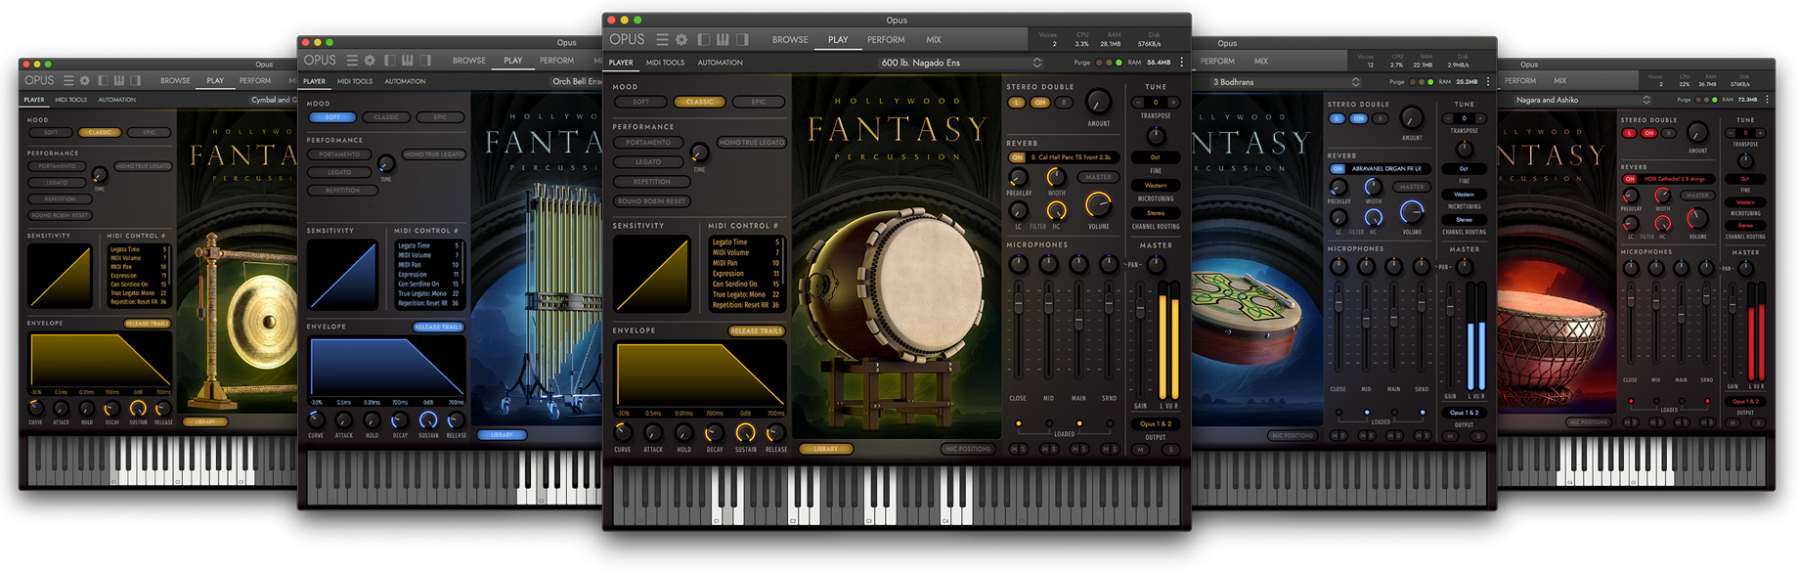
Task: Click the envelope Curve knob
Action: tap(622, 432)
